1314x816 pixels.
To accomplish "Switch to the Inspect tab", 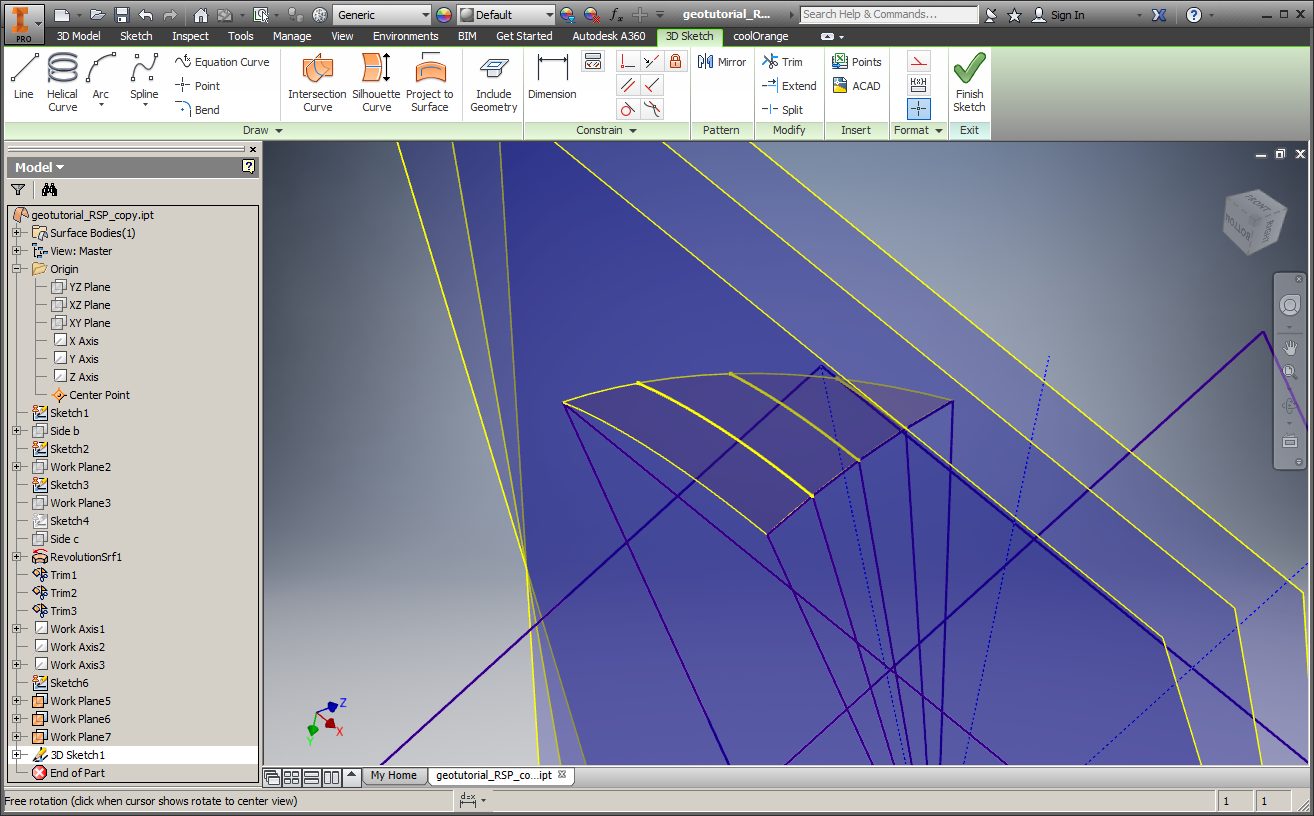I will pyautogui.click(x=190, y=36).
